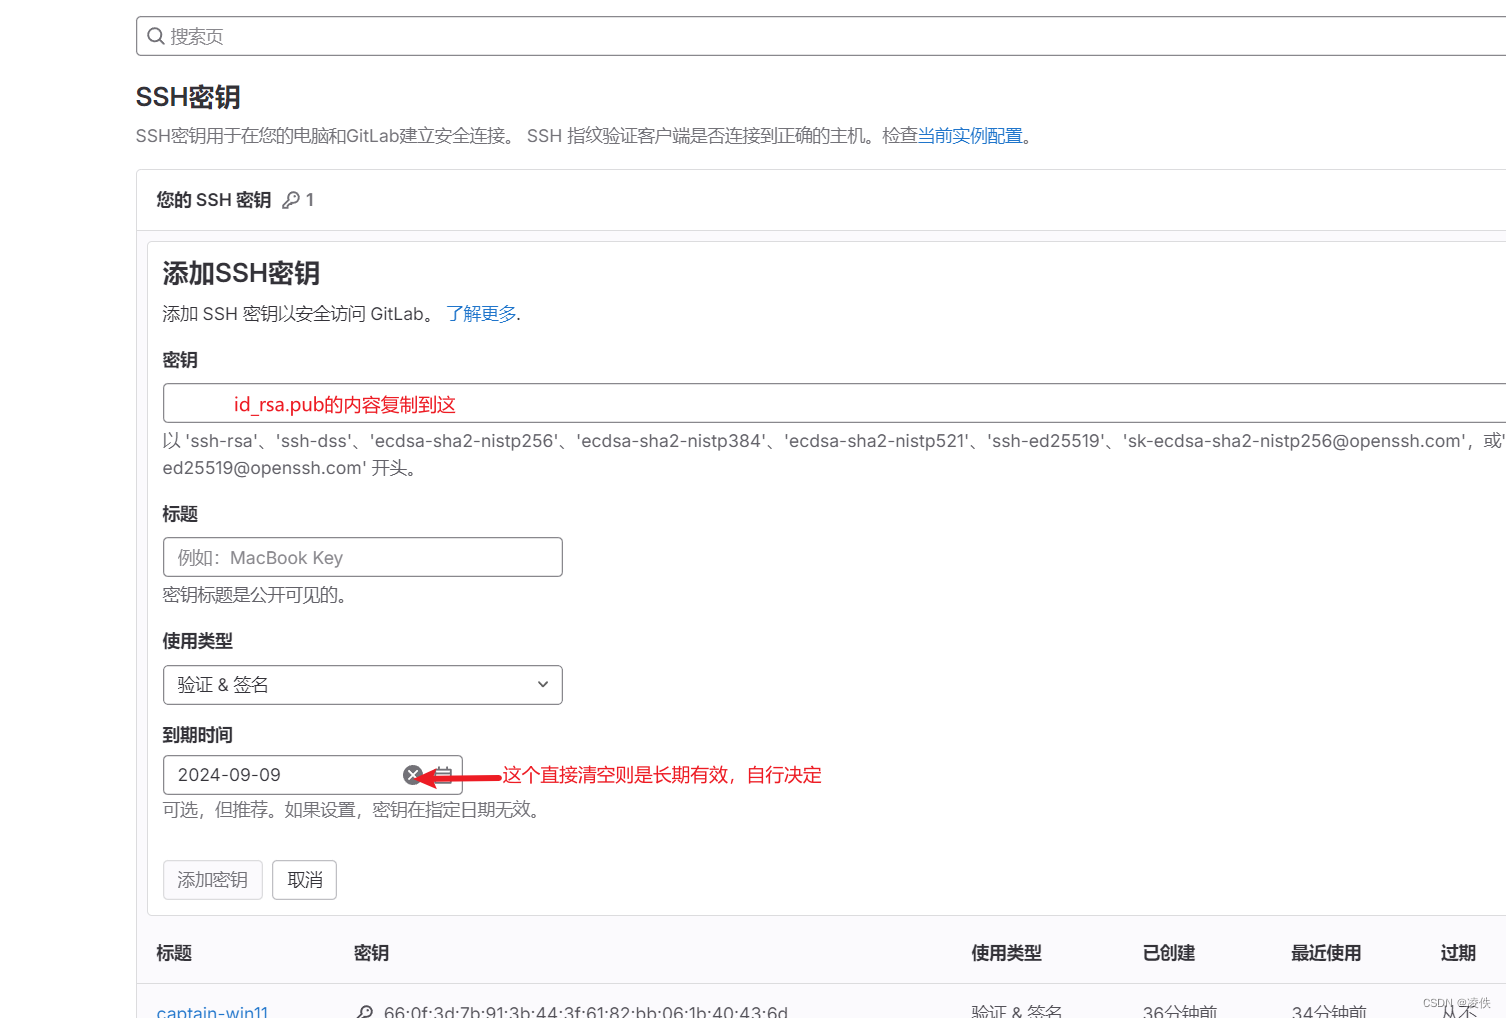
Task: Click the 添加密钥 button
Action: coord(212,880)
